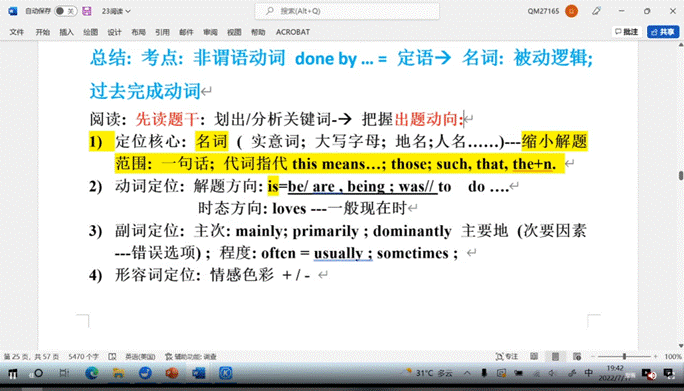The height and width of the screenshot is (391, 684).
Task: Click the word 'dominantly' in document
Action: tap(412, 231)
